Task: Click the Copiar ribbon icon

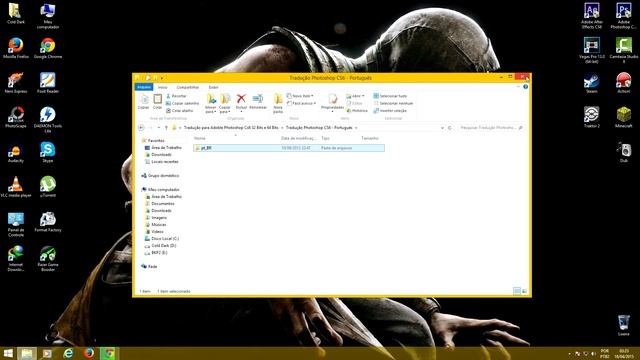Action: pos(143,101)
